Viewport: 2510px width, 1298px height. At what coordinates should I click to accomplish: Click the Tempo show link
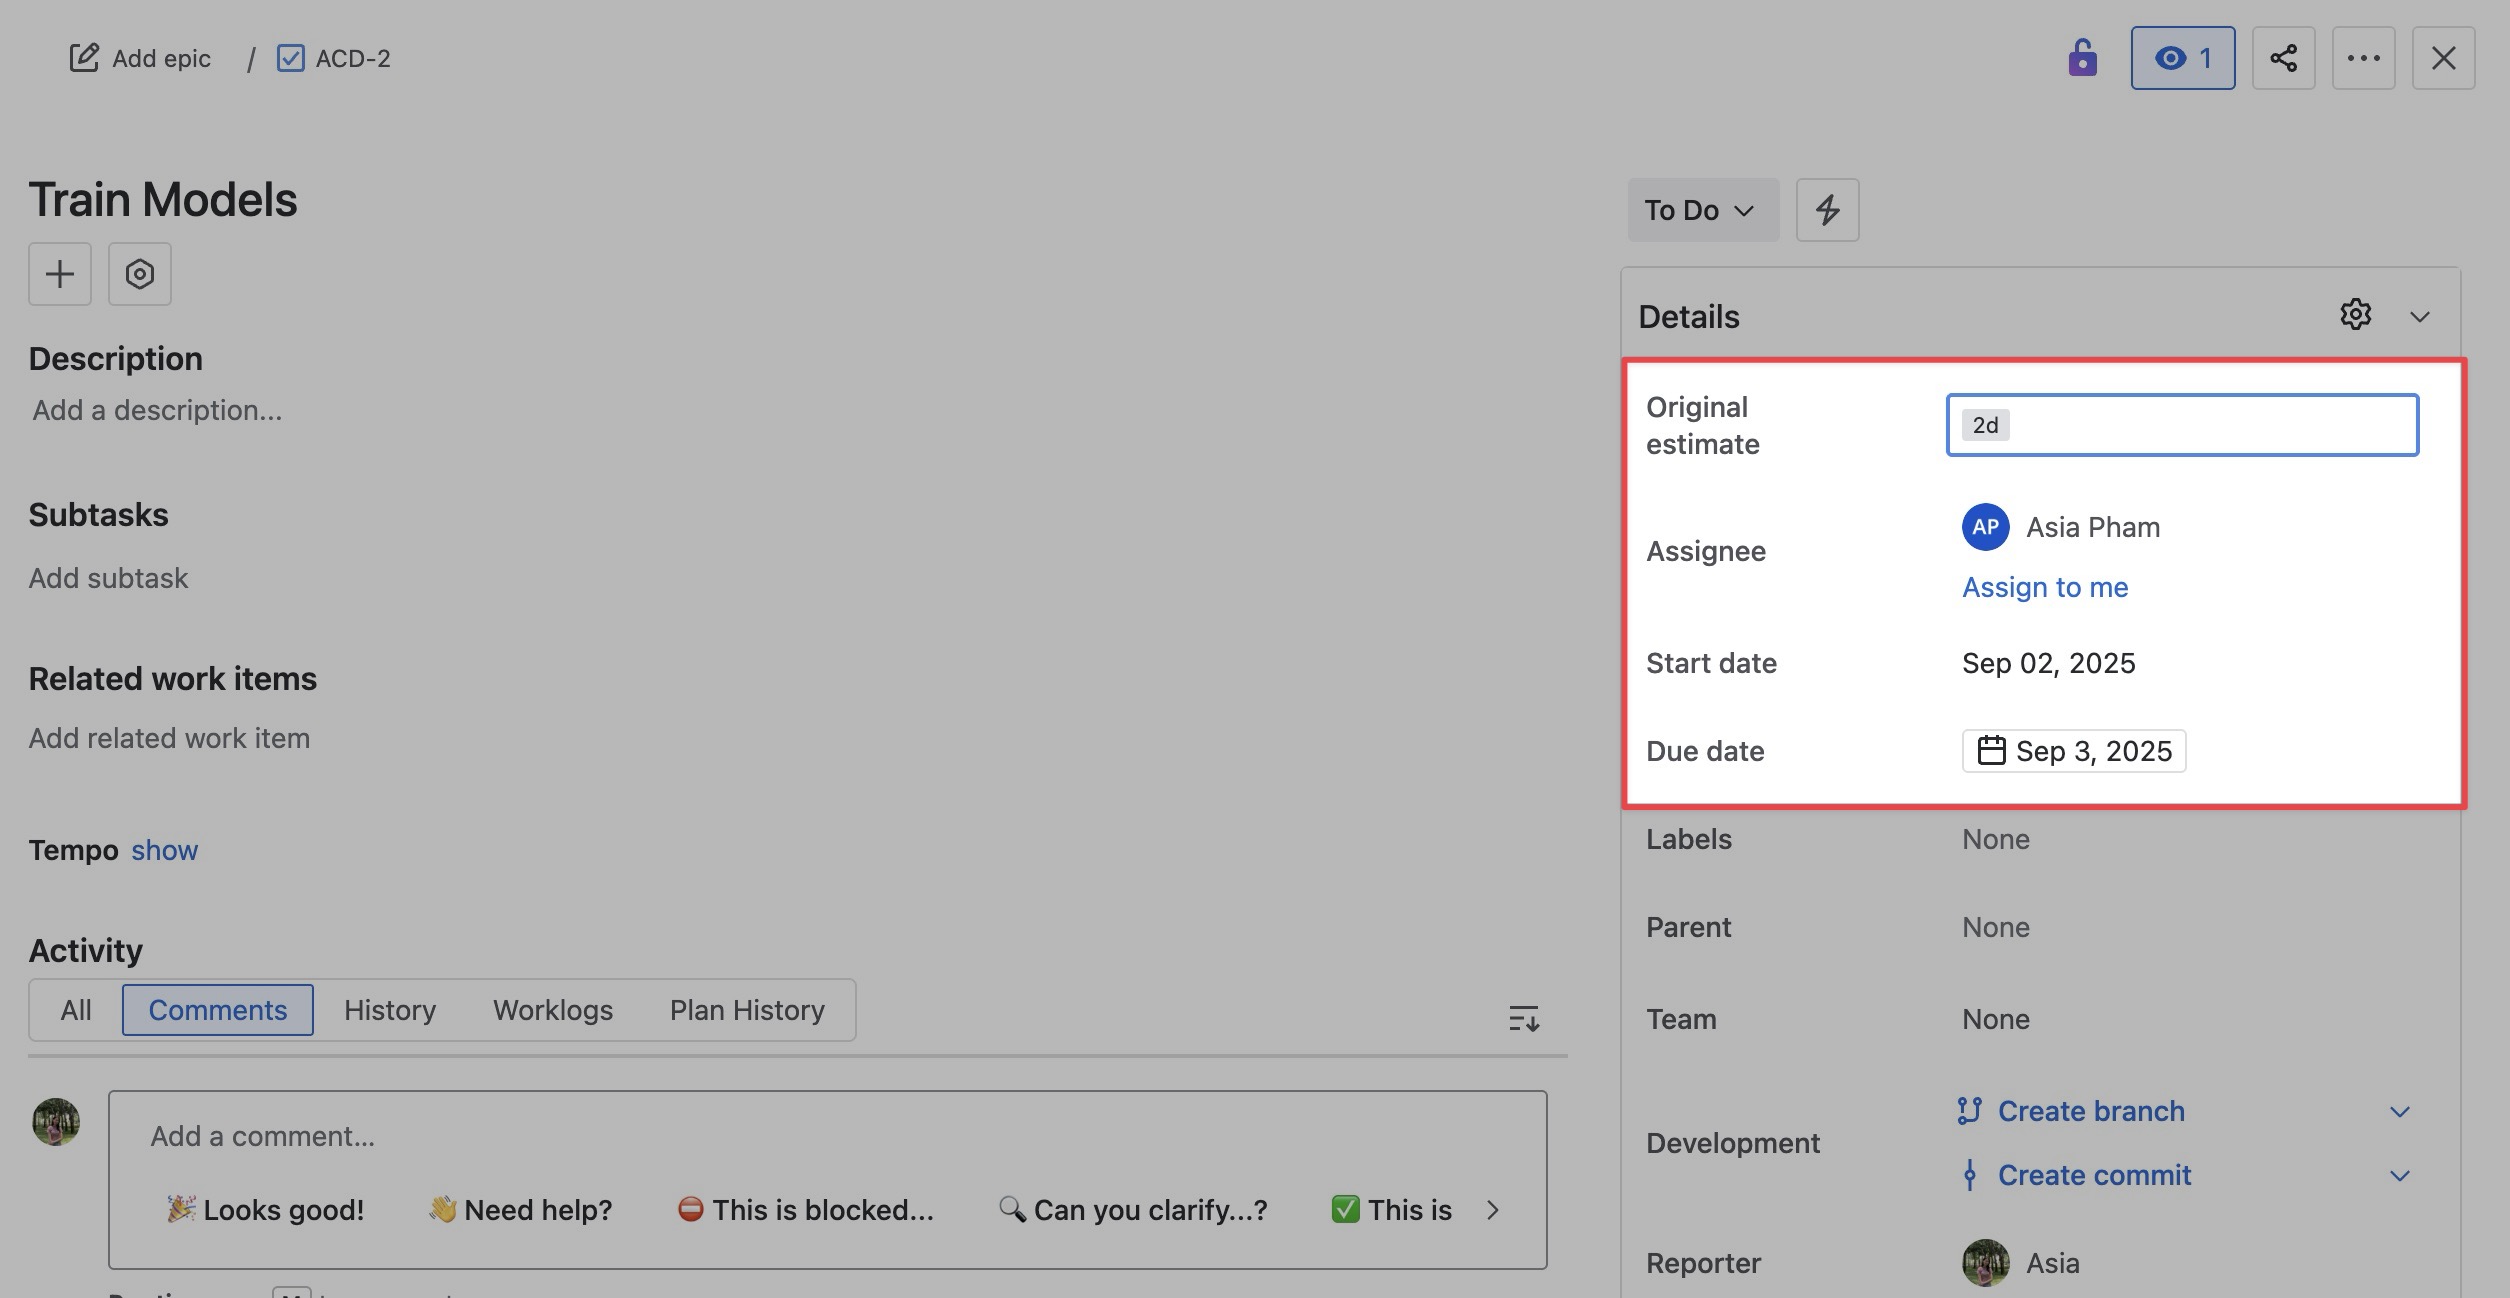point(164,850)
